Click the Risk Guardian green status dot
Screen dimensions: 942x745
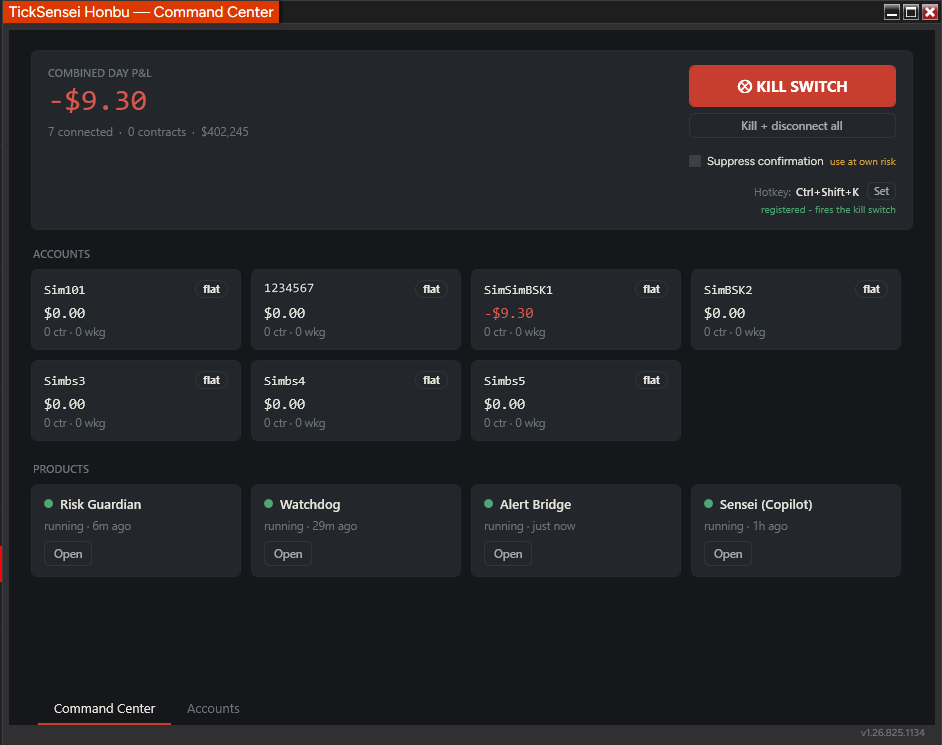(x=49, y=503)
